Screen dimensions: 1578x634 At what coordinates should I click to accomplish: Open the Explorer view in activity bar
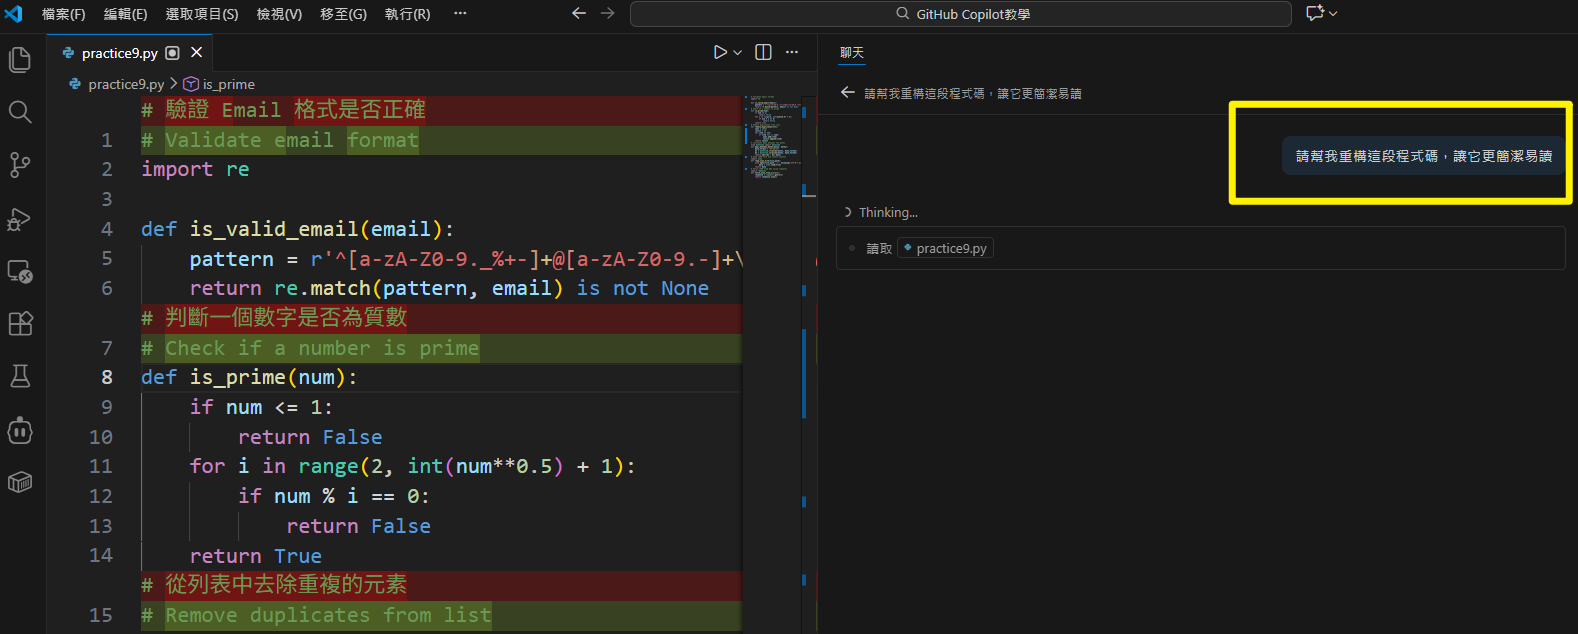[20, 60]
